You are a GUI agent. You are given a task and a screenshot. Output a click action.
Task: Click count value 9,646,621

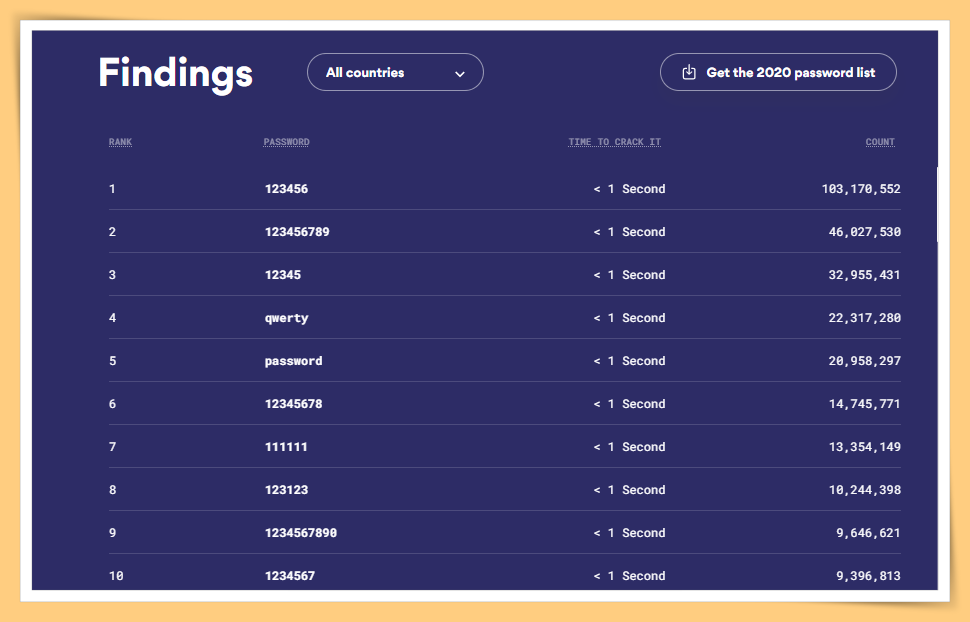(x=868, y=533)
